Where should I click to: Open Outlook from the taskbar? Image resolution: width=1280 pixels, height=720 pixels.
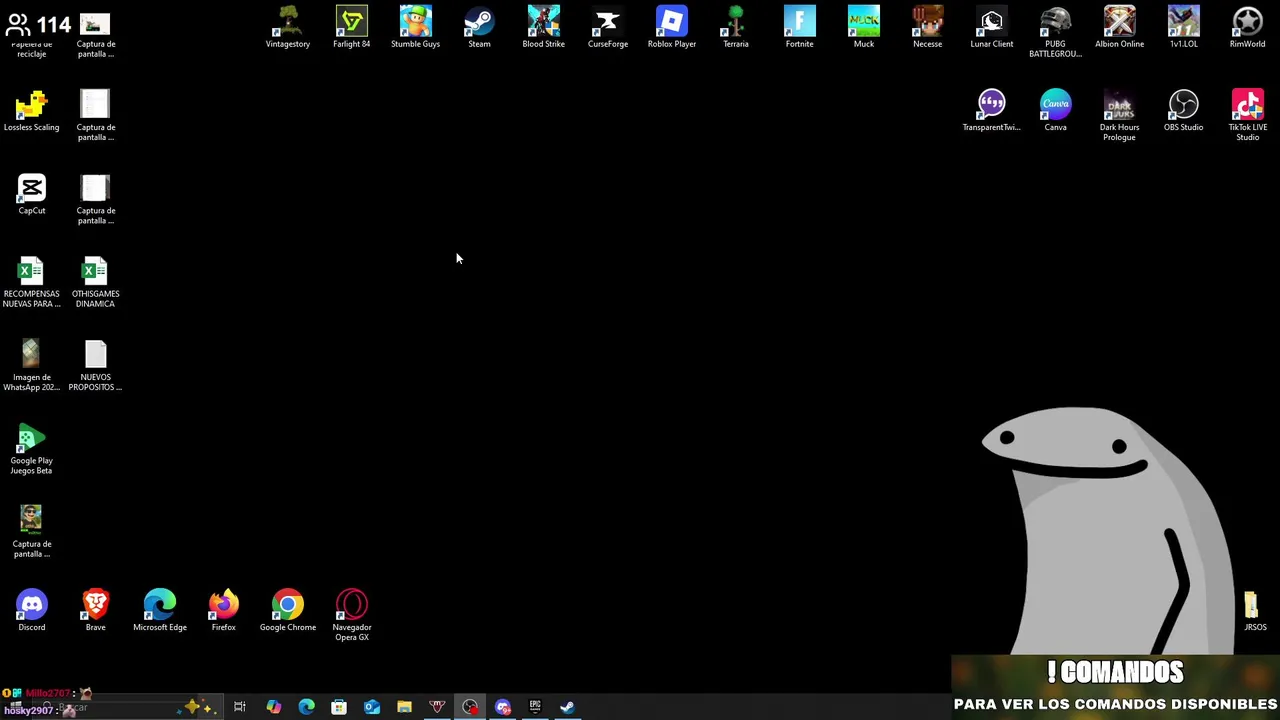point(372,707)
